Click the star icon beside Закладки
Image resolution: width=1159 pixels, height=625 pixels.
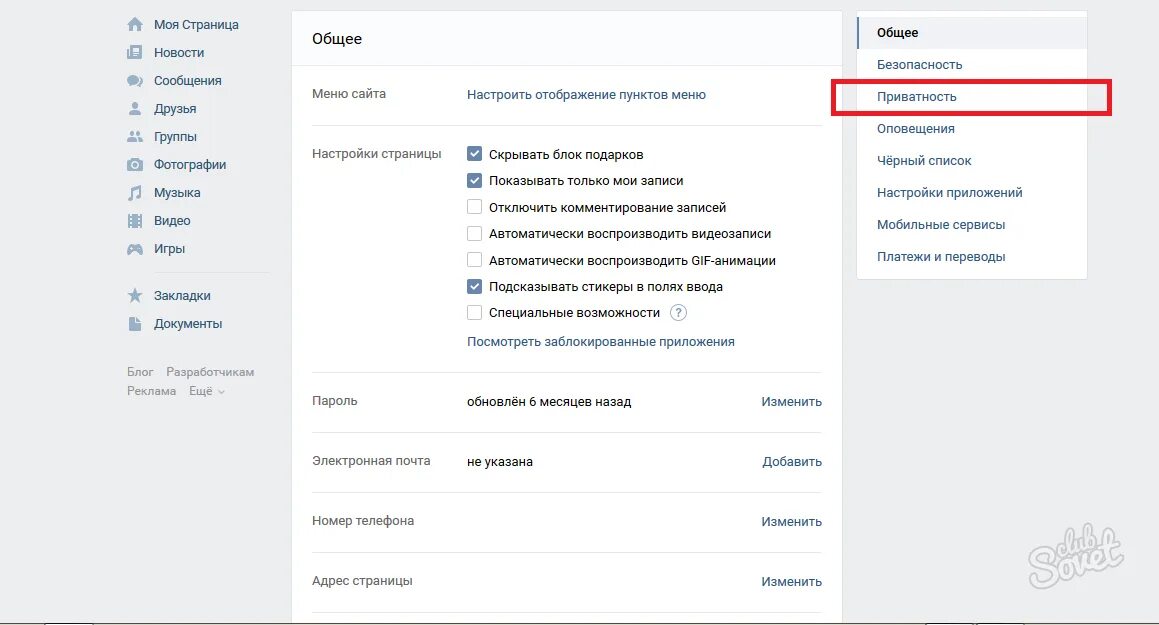pyautogui.click(x=135, y=296)
